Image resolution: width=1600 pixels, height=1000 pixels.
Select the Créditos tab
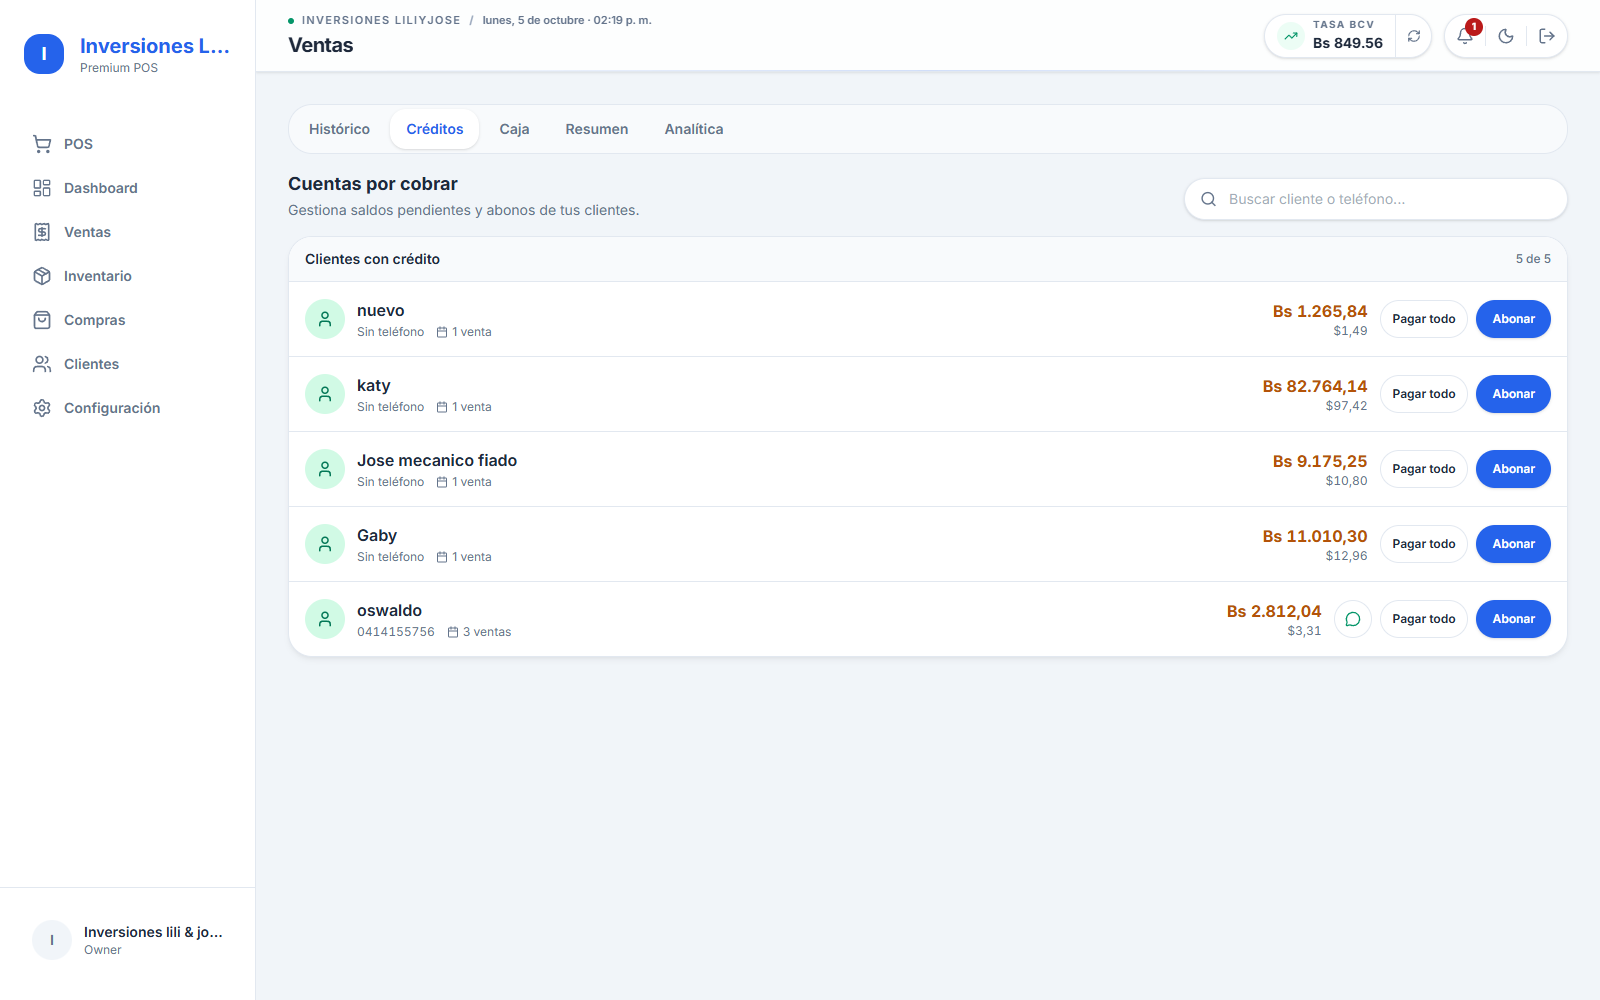435,129
